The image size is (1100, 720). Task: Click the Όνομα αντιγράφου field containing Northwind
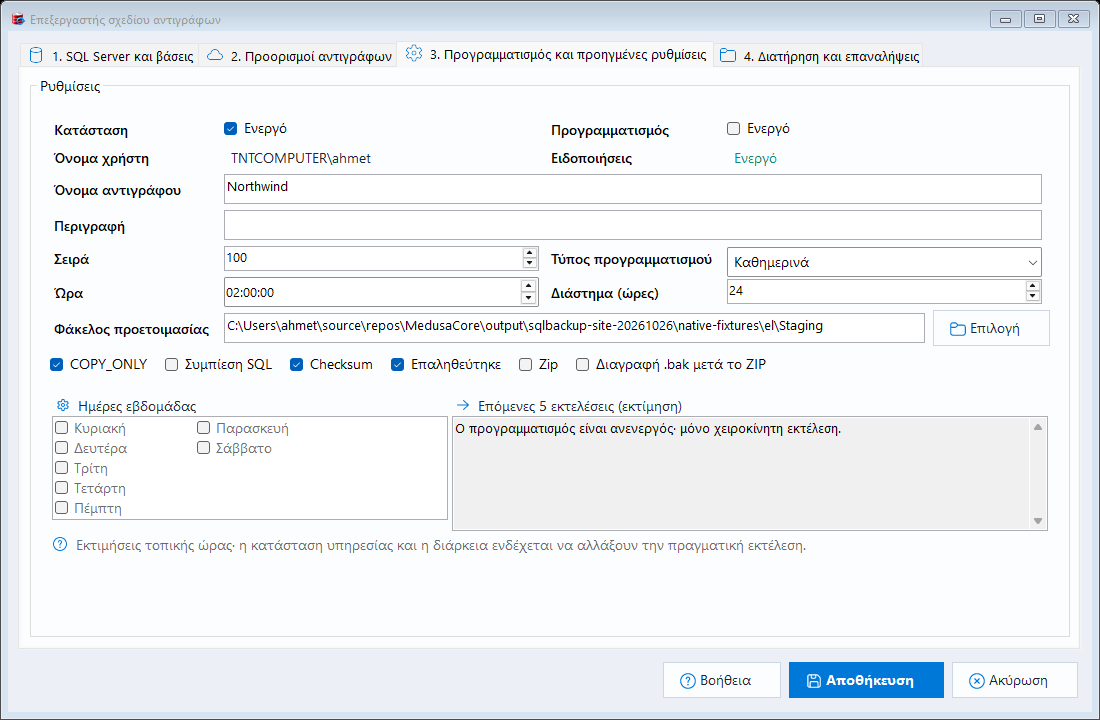coord(633,189)
